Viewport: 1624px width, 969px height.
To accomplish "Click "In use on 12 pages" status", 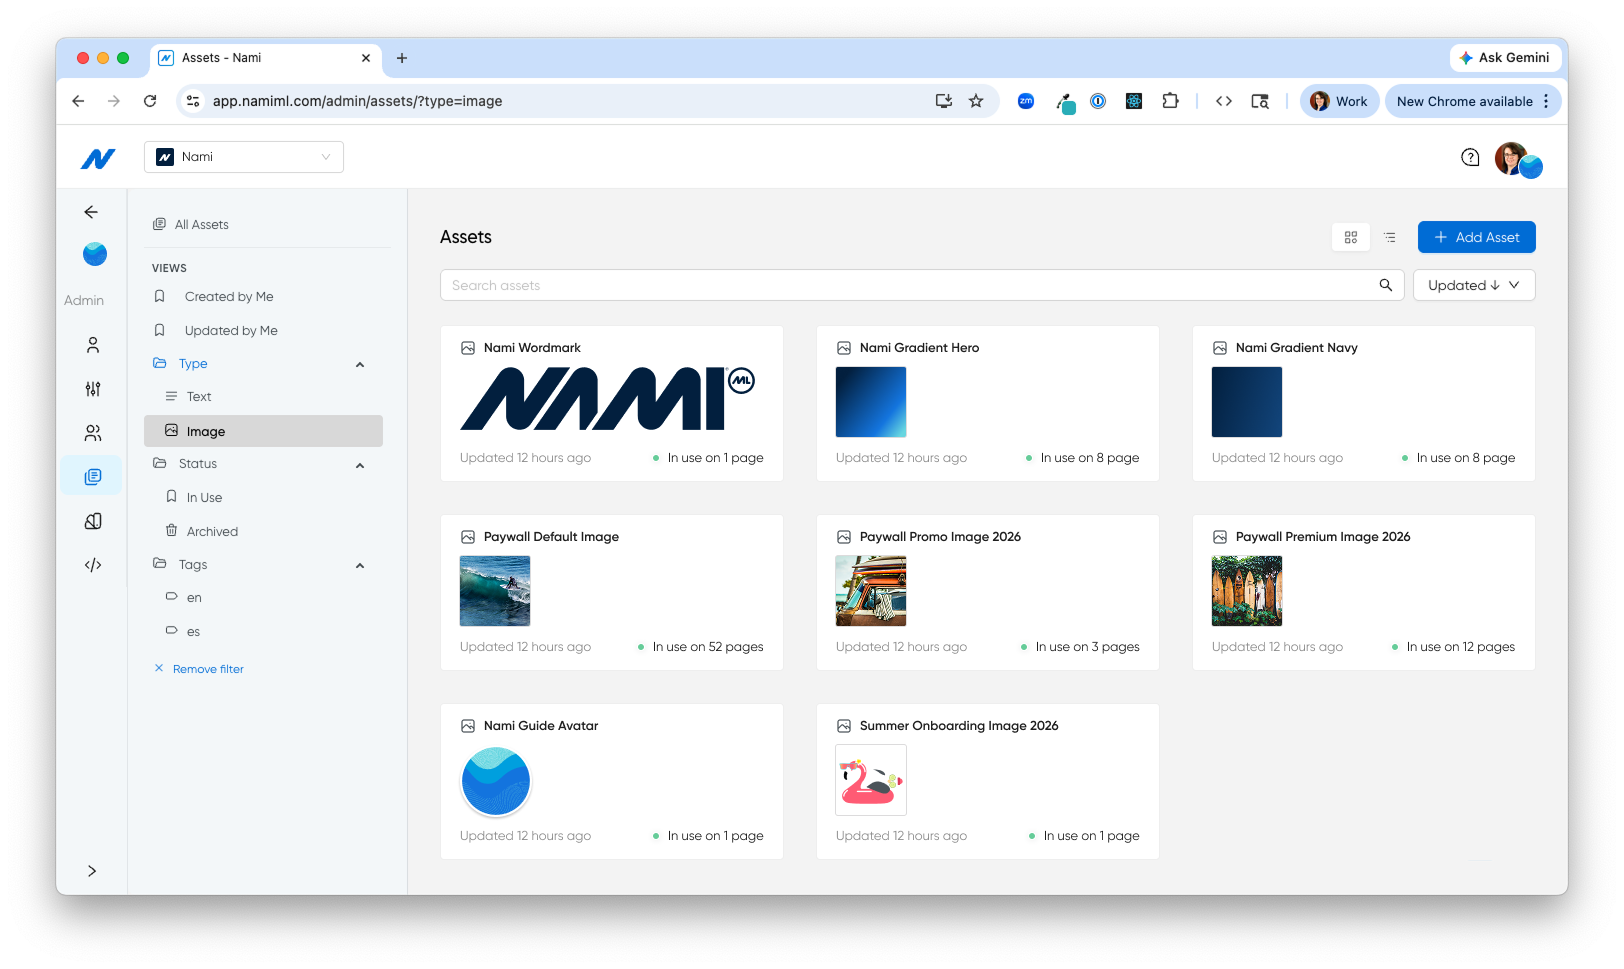I will (x=1460, y=647).
